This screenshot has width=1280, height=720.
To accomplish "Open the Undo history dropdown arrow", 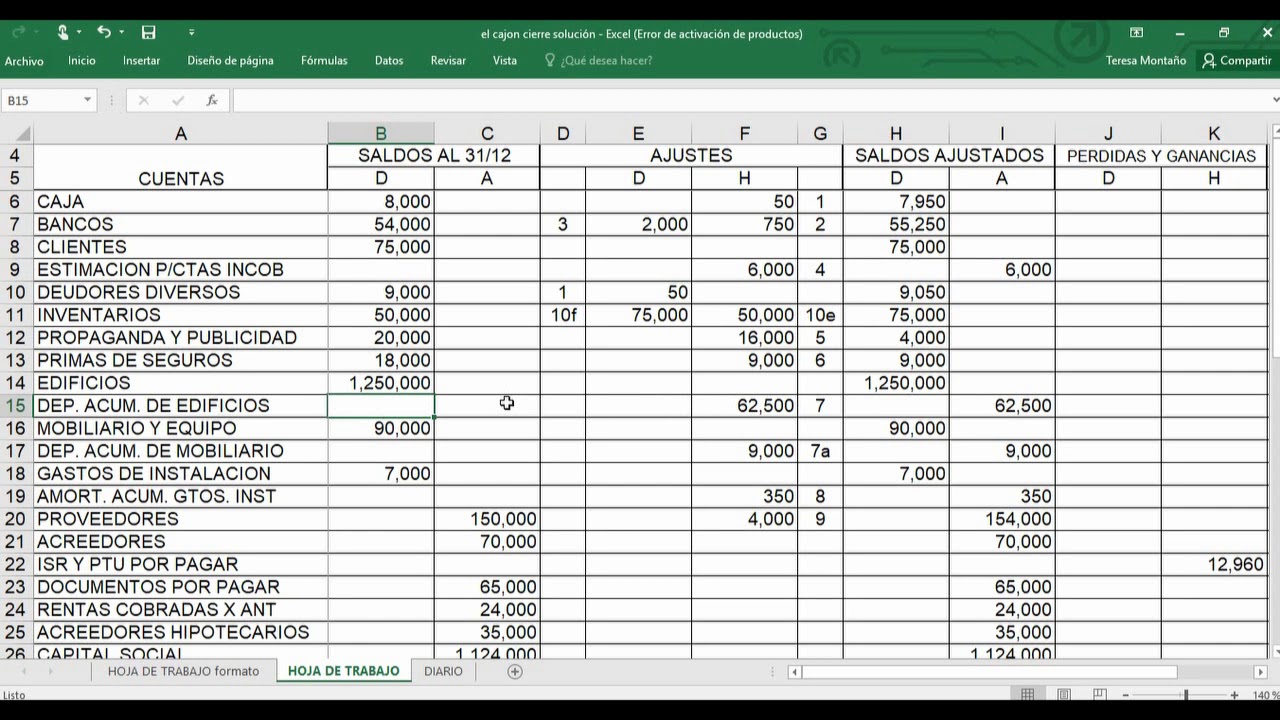I will 122,33.
